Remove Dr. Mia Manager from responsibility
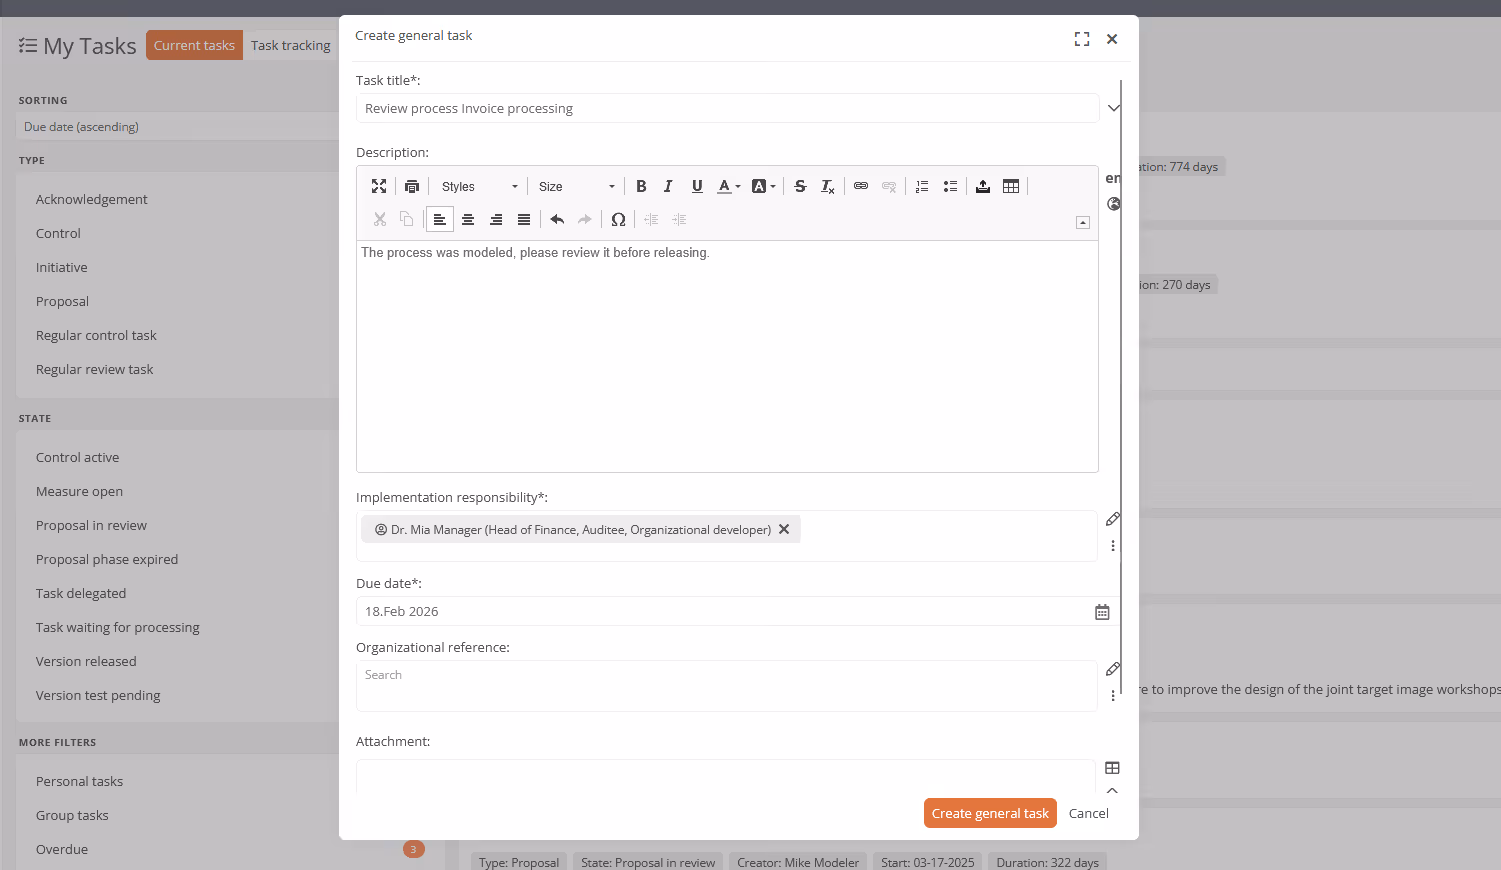 tap(784, 529)
